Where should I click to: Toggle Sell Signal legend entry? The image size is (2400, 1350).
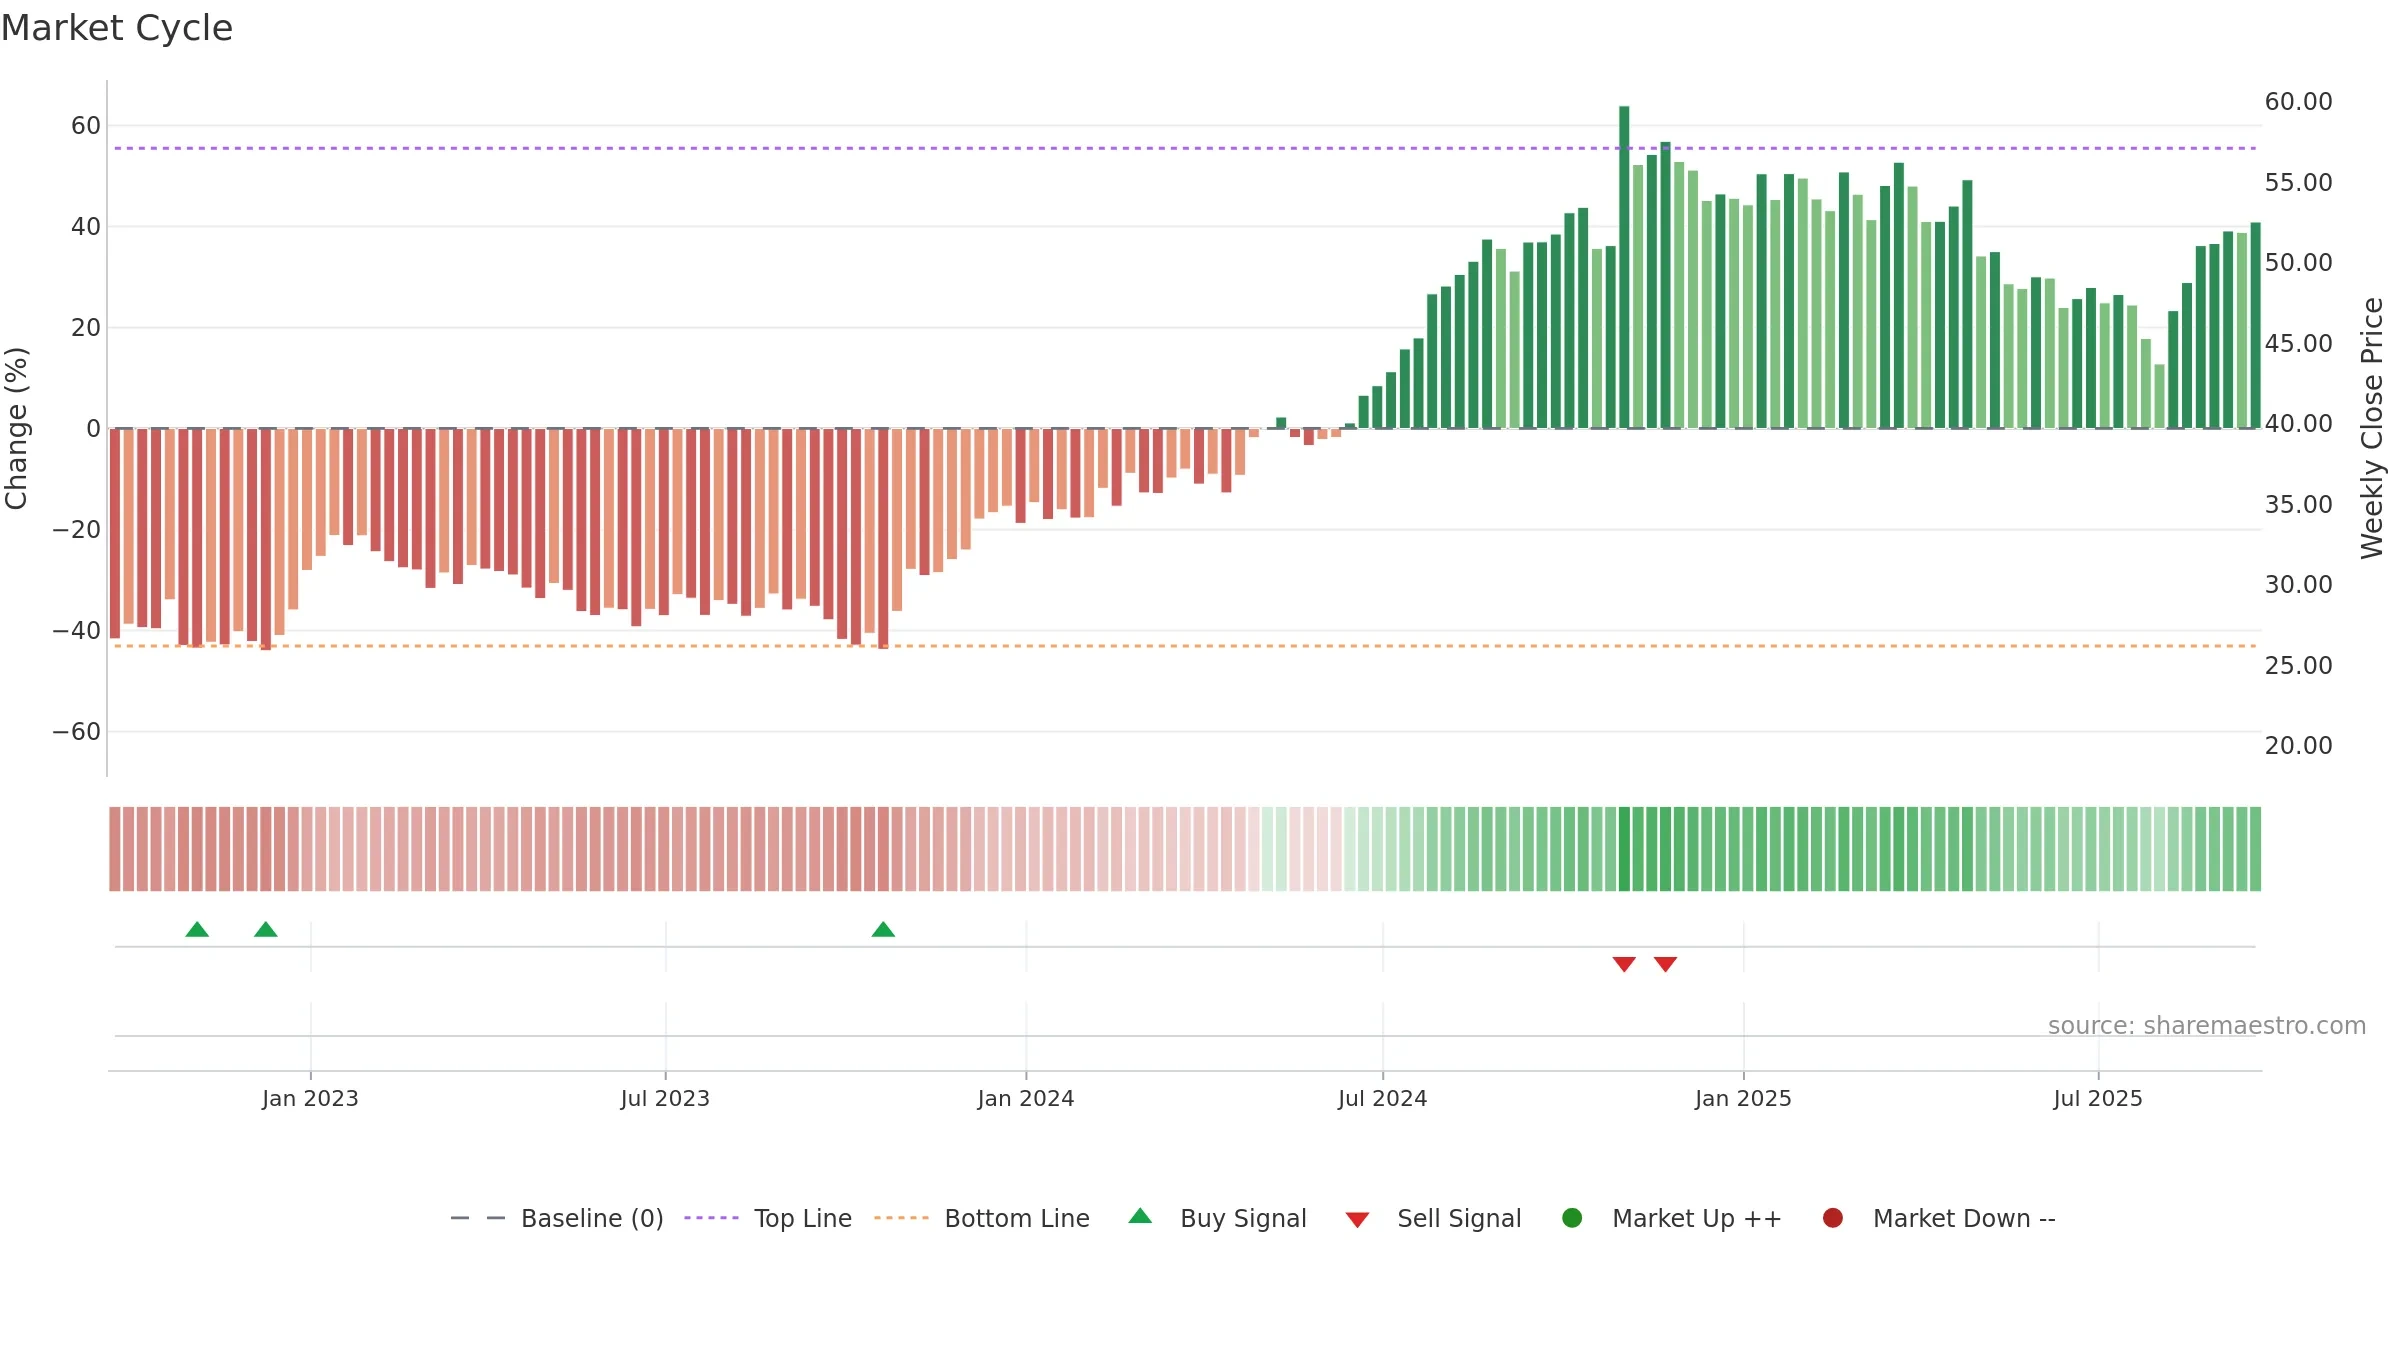[1433, 1218]
